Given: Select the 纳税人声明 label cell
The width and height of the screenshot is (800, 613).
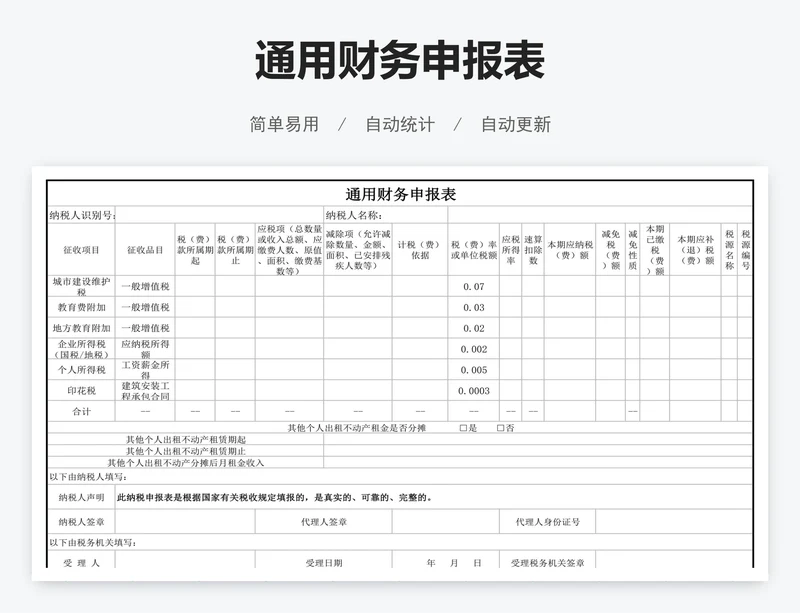Looking at the screenshot, I should click(x=82, y=497).
